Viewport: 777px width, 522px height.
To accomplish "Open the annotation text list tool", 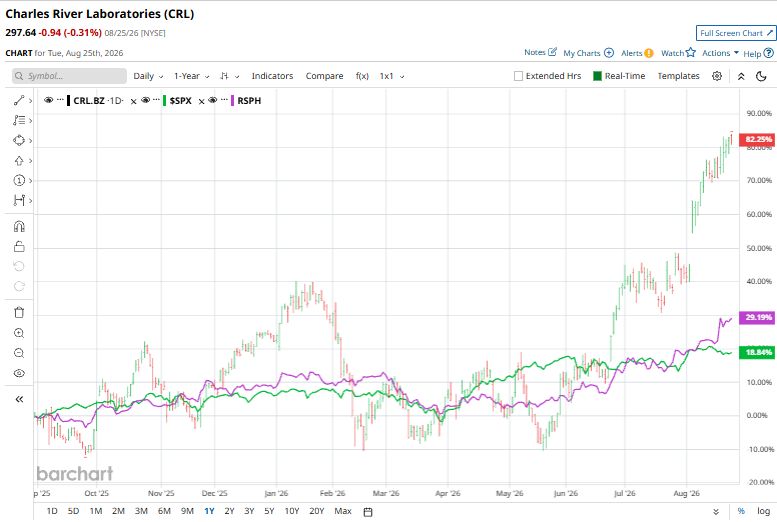I will [19, 120].
